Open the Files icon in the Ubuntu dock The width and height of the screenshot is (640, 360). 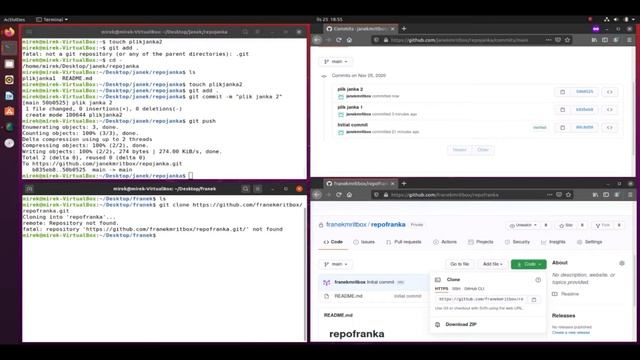9,64
